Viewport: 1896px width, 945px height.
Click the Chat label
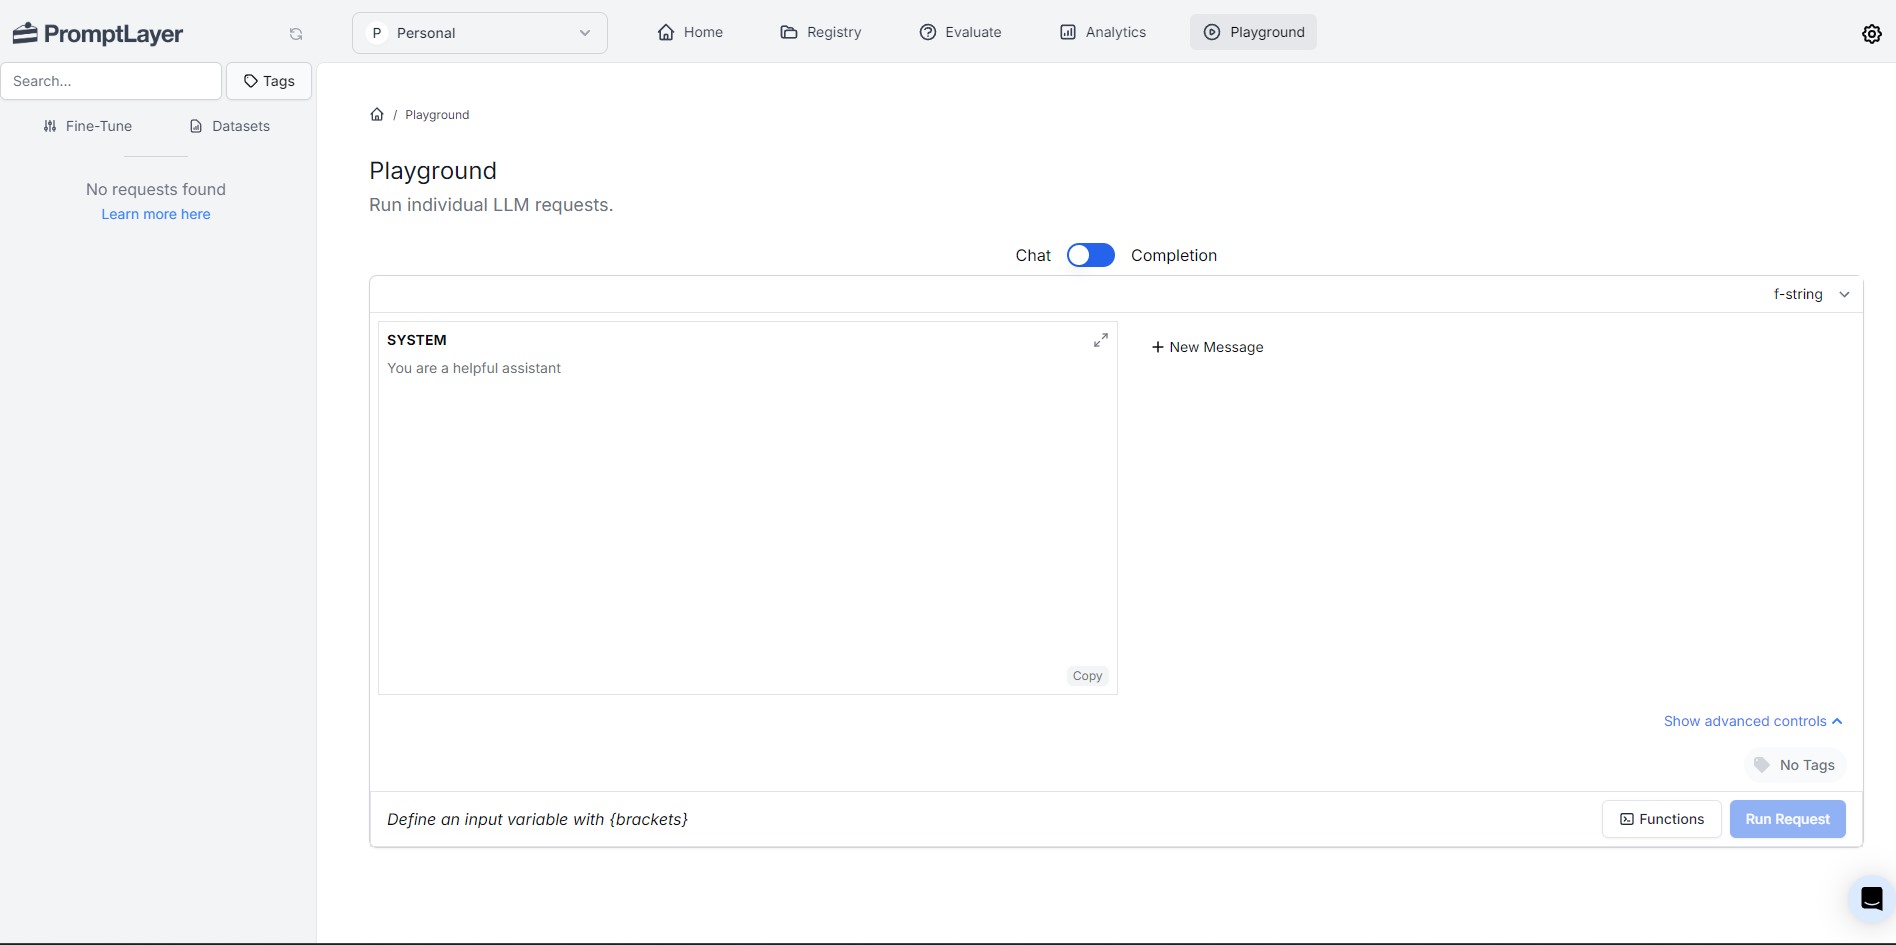coord(1033,255)
